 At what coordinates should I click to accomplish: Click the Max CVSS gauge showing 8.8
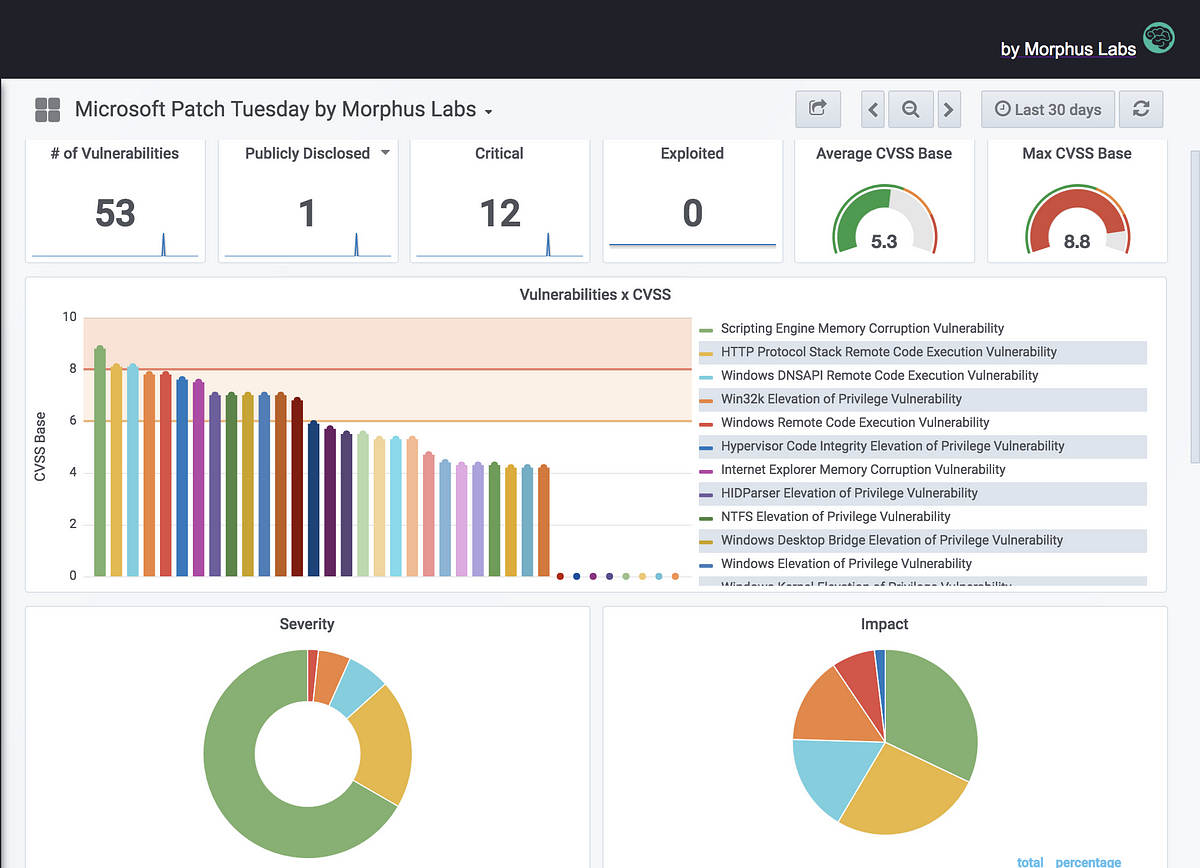tap(1077, 220)
